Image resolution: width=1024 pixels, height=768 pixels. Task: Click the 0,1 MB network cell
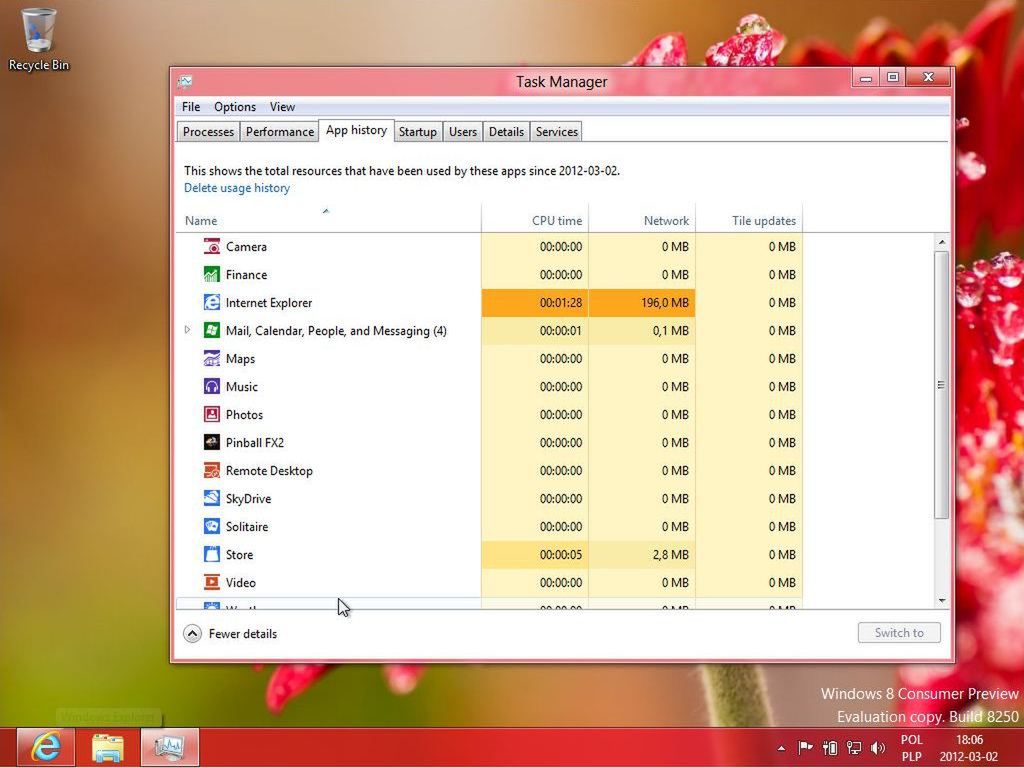pyautogui.click(x=642, y=330)
